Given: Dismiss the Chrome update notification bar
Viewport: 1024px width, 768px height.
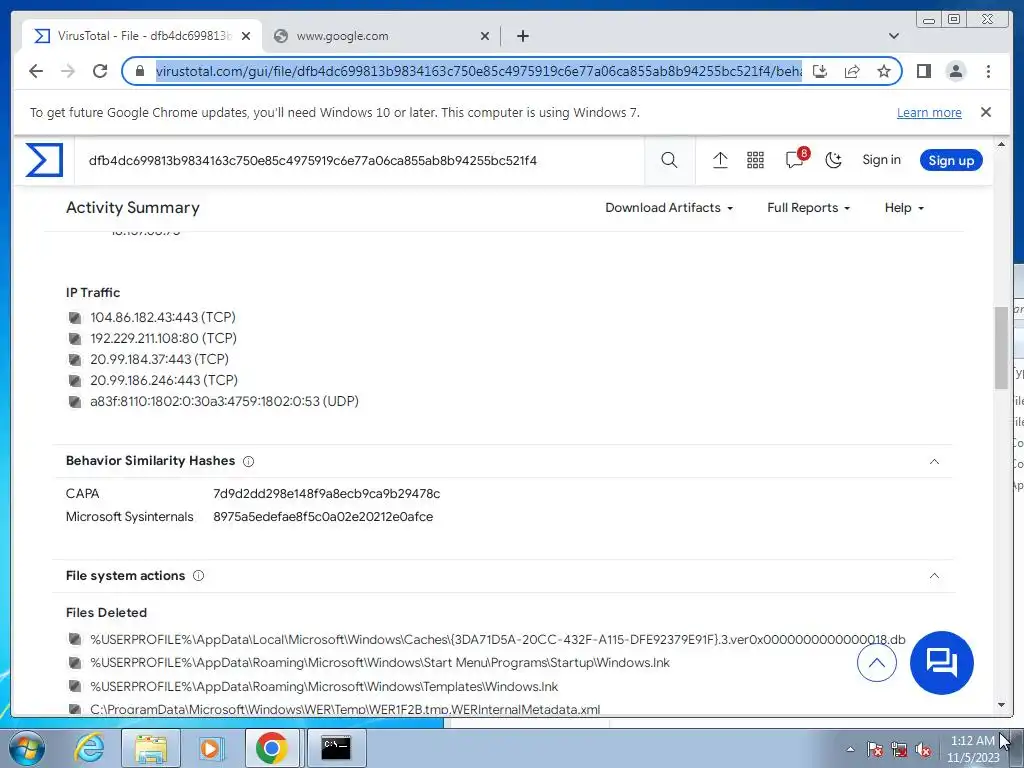Looking at the screenshot, I should pyautogui.click(x=985, y=112).
